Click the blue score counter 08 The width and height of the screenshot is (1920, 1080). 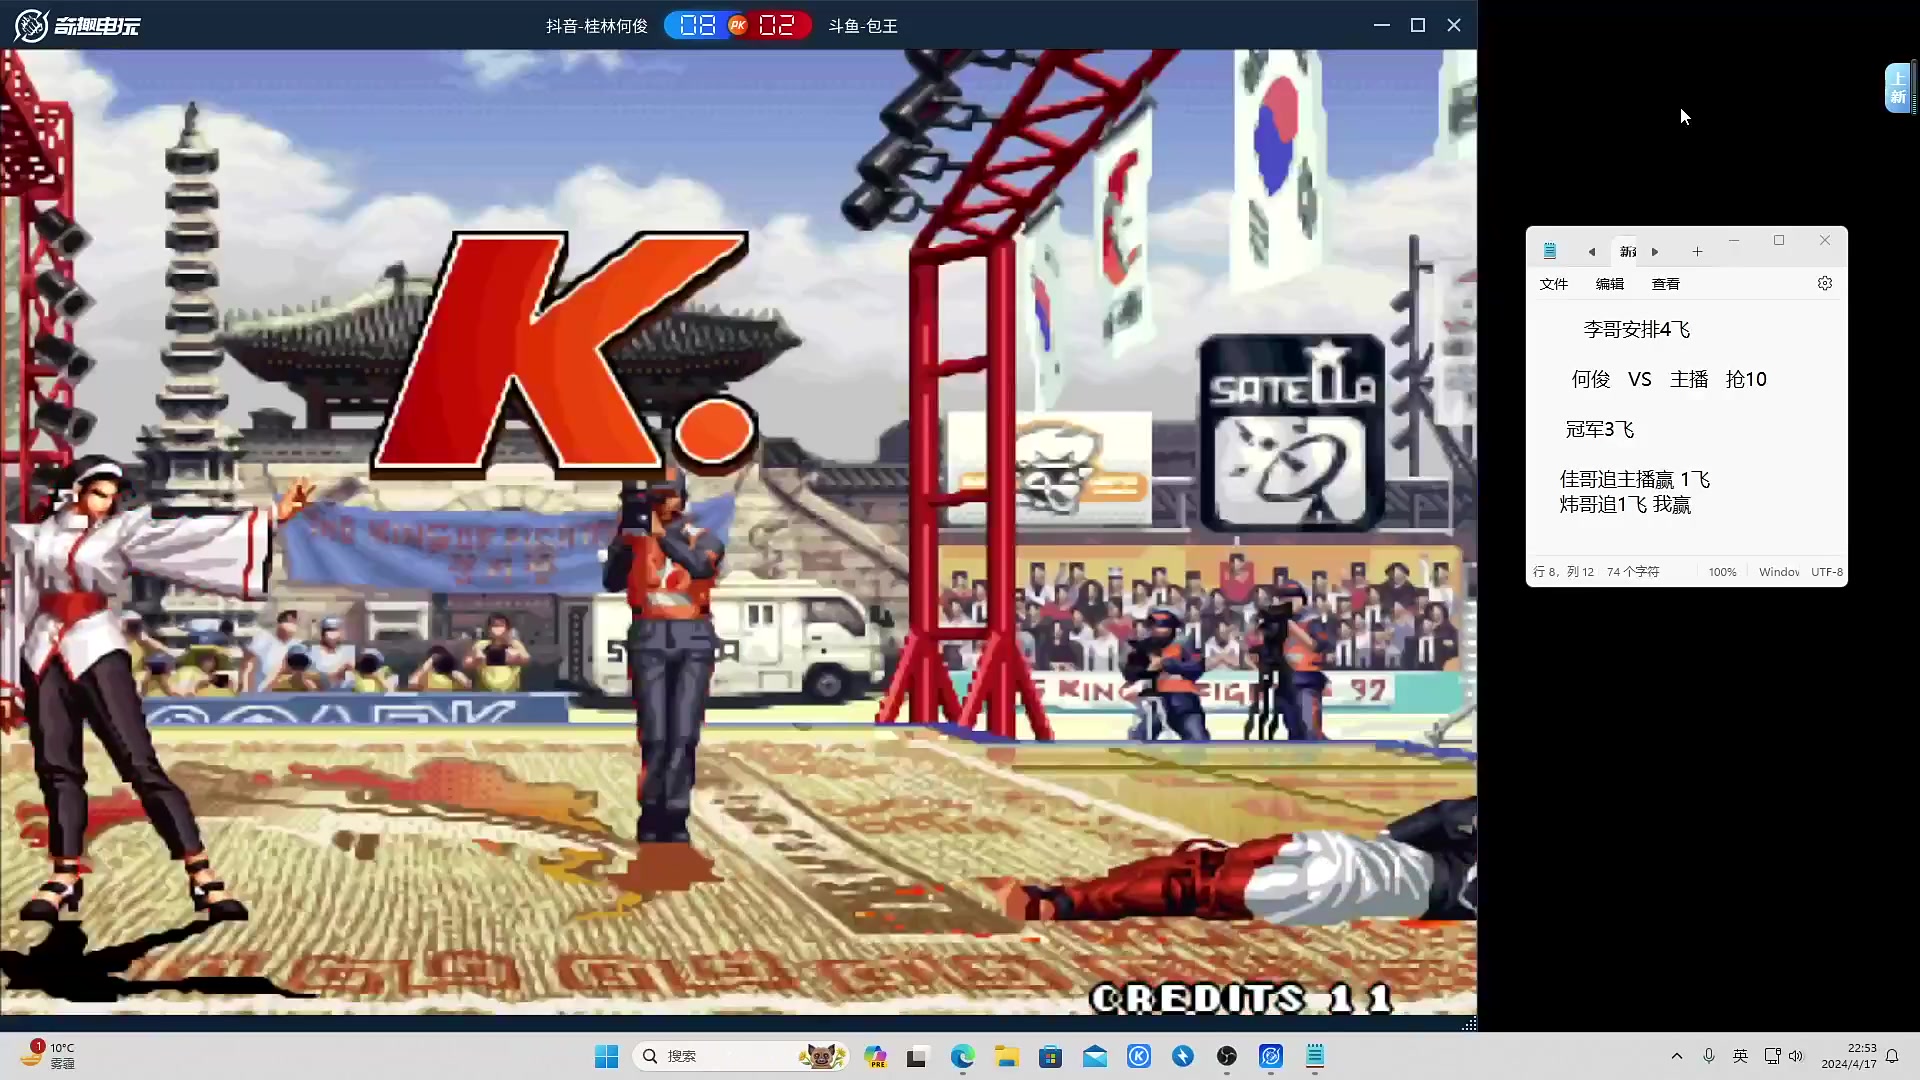pyautogui.click(x=698, y=25)
